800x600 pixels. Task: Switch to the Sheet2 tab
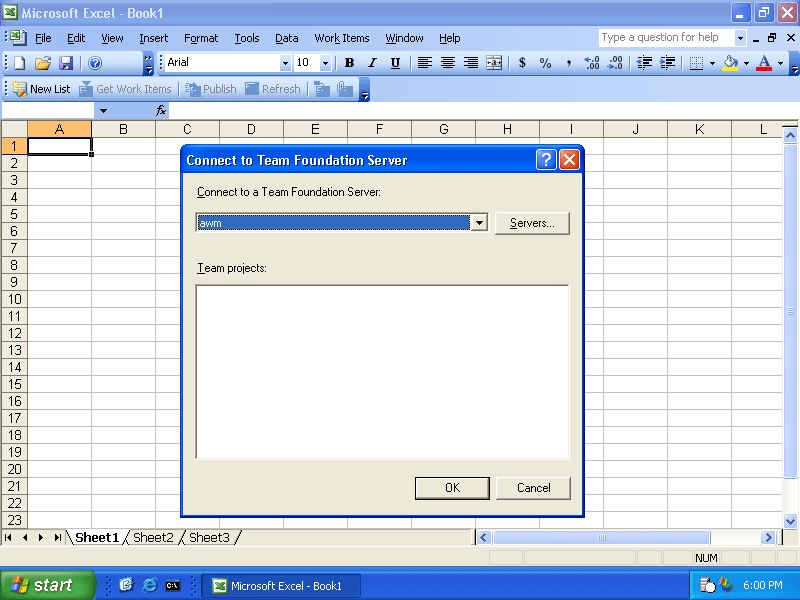[153, 538]
